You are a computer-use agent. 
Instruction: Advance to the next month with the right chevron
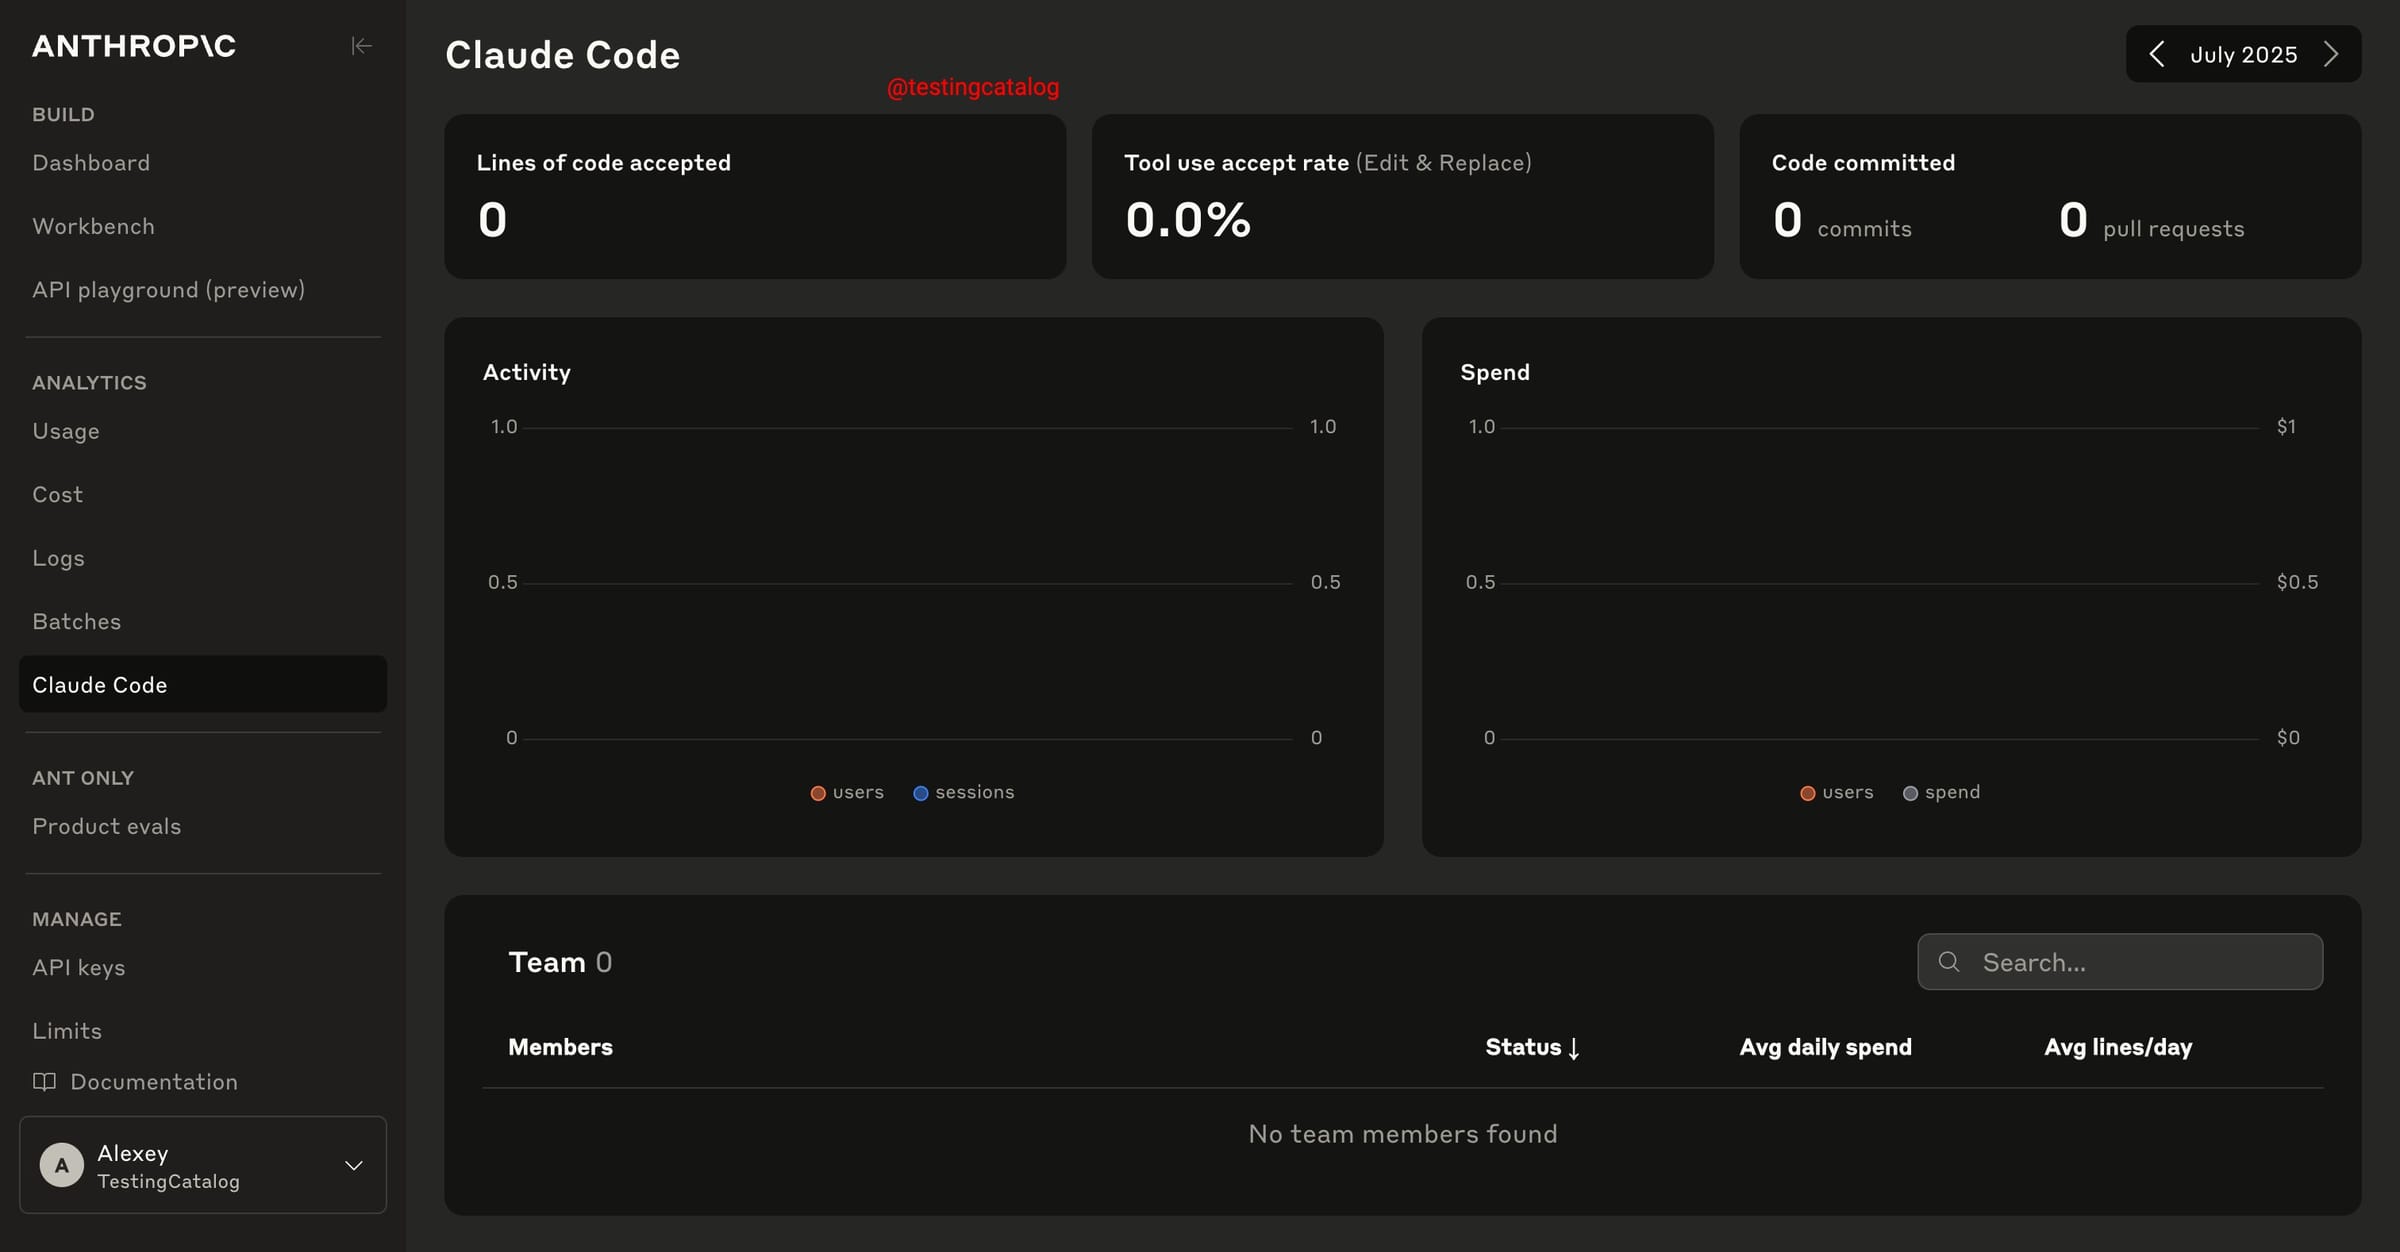(2332, 54)
